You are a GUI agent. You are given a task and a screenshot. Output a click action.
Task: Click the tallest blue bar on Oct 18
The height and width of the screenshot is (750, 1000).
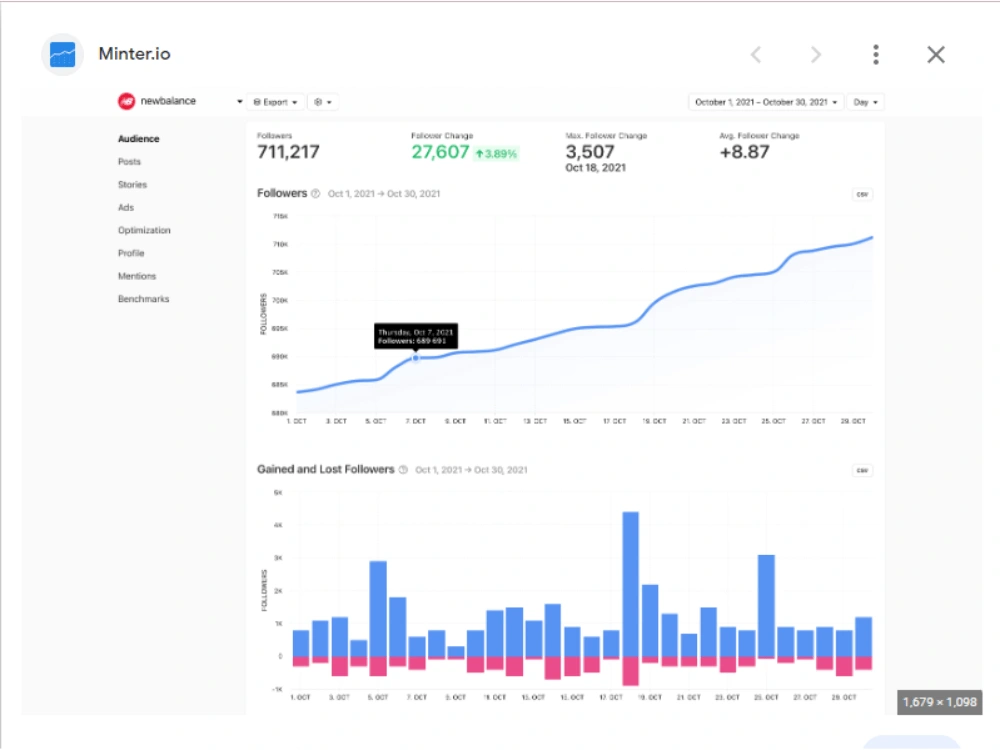coord(630,584)
